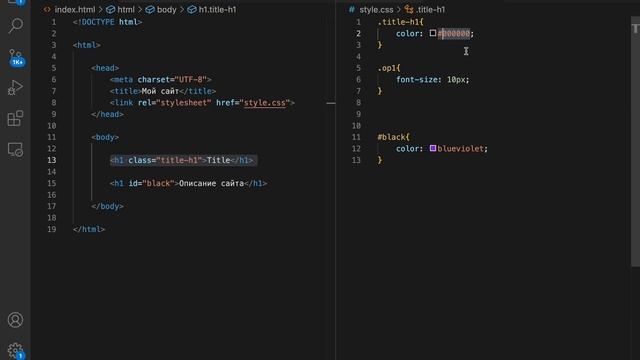Click the <!DOCTYPE html> line

point(107,22)
